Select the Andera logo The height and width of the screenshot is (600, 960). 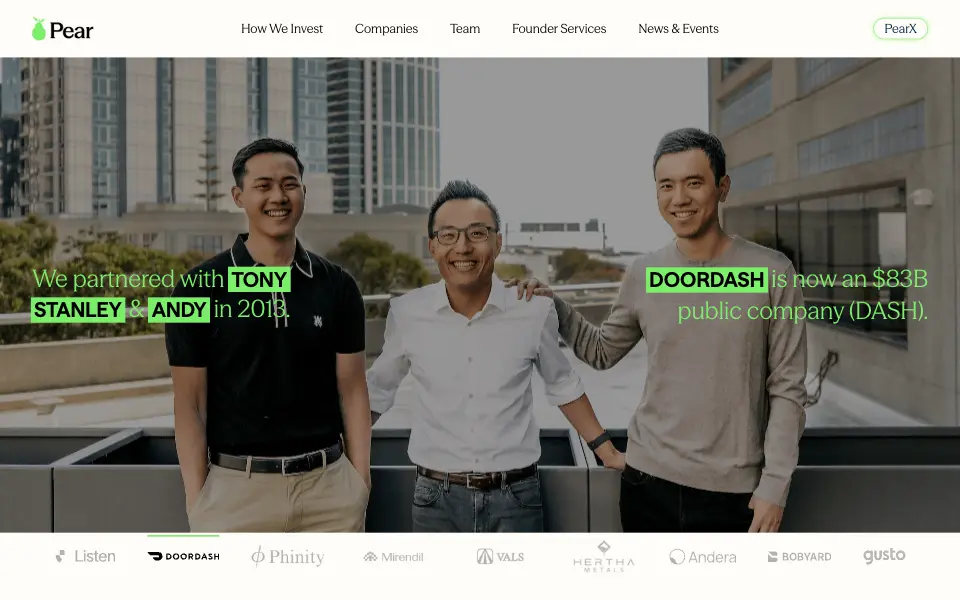tap(703, 557)
